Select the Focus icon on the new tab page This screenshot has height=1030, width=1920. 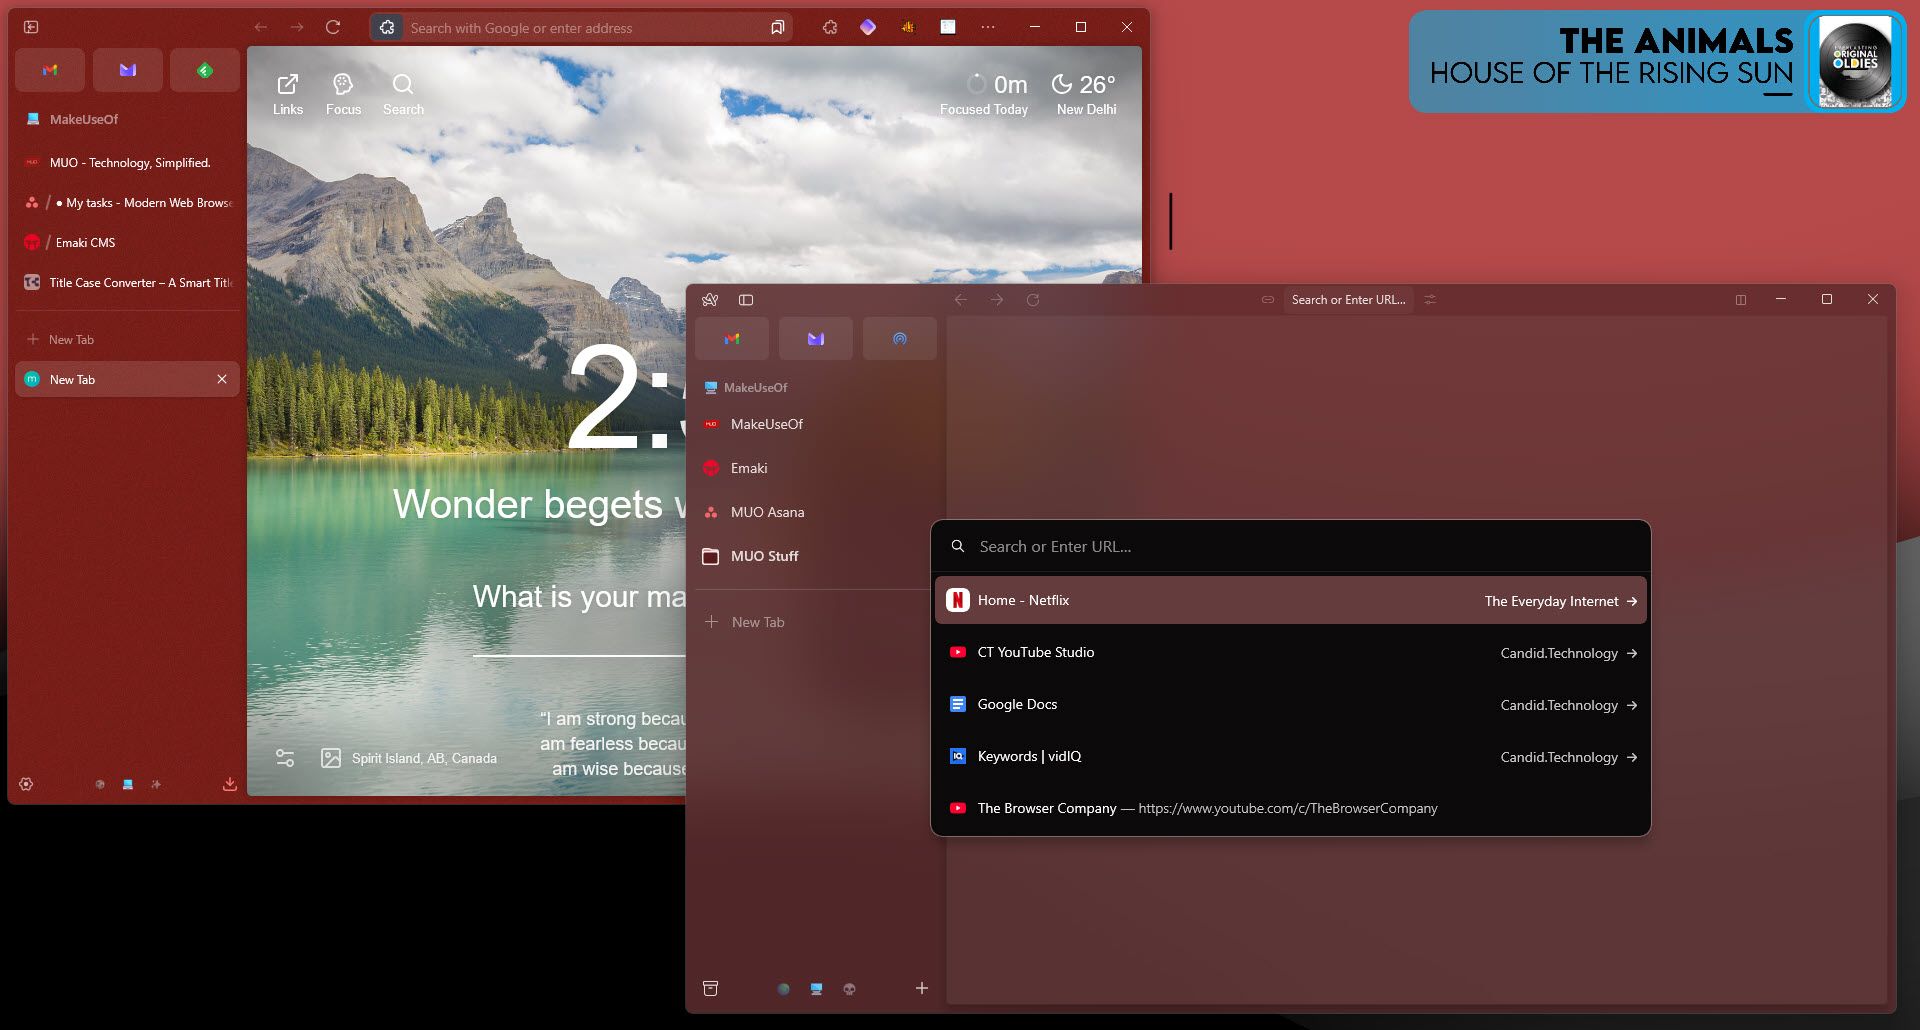tap(343, 88)
